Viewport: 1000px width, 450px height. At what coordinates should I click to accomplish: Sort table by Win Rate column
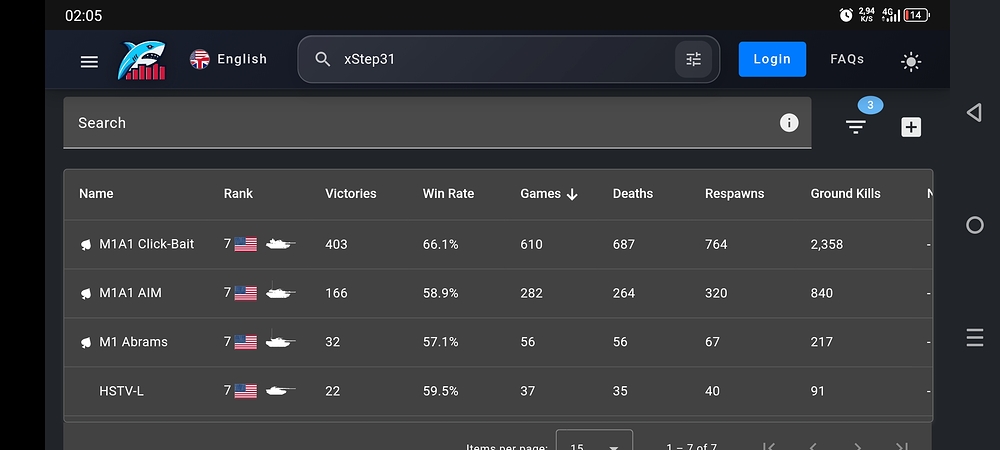[x=448, y=194]
